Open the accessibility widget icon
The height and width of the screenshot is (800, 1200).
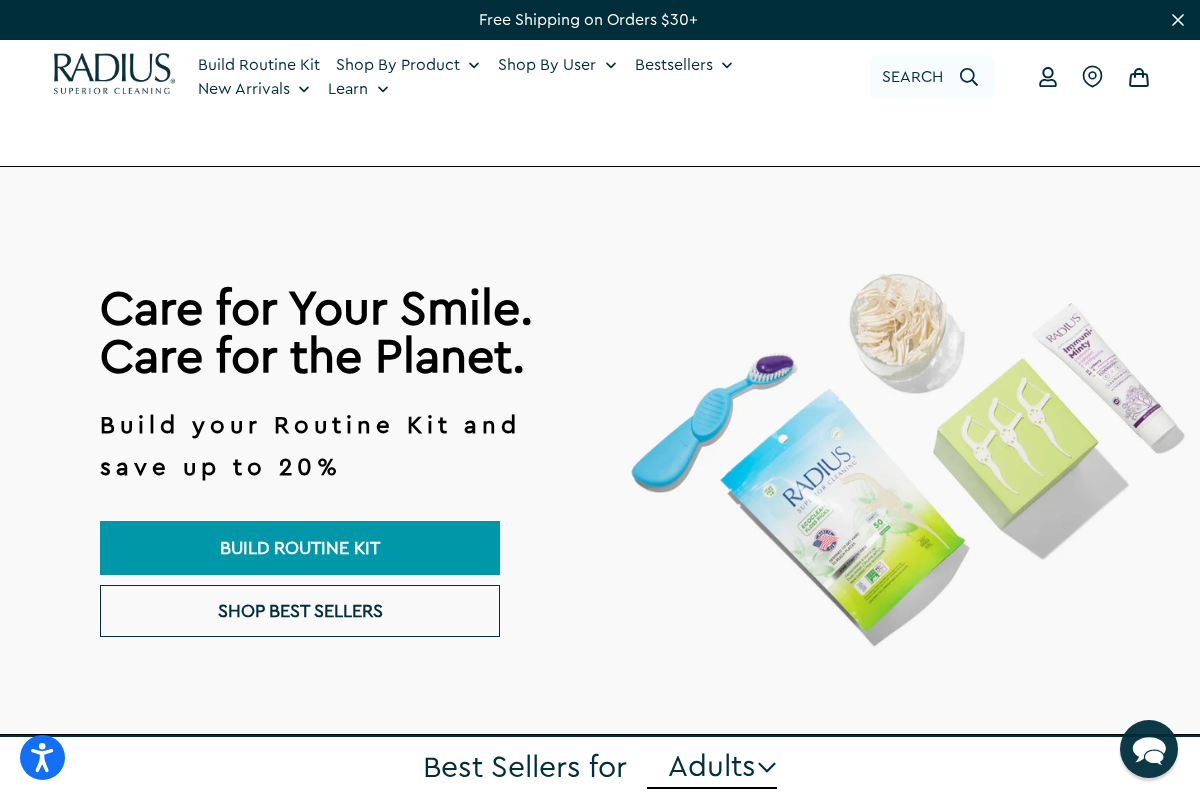click(x=42, y=758)
